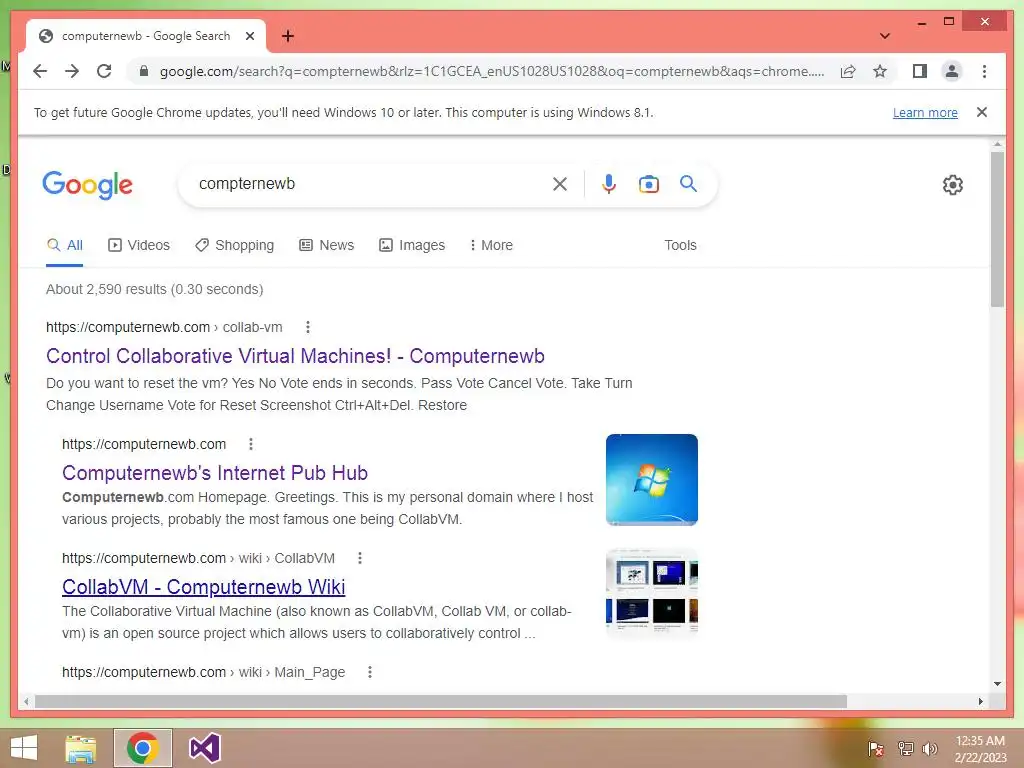This screenshot has width=1024, height=768.
Task: Open options for computernewb.com homepage result
Action: [251, 444]
